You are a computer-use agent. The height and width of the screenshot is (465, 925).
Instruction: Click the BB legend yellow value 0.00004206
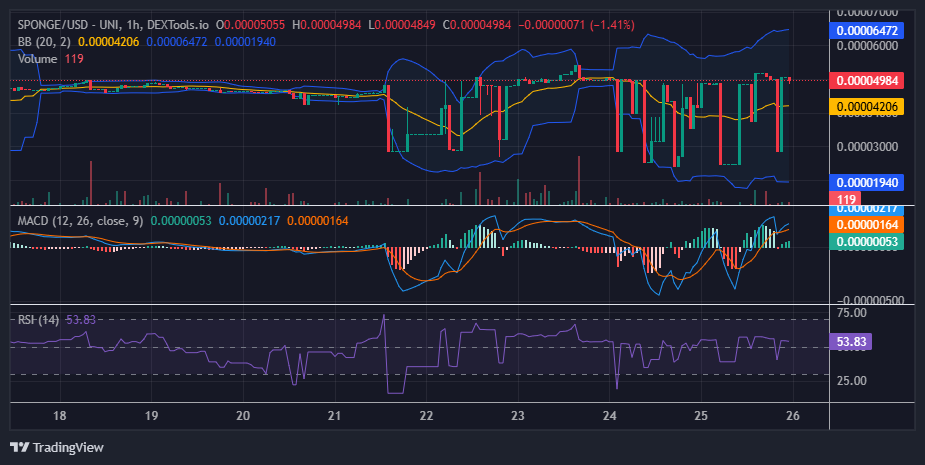pos(109,42)
